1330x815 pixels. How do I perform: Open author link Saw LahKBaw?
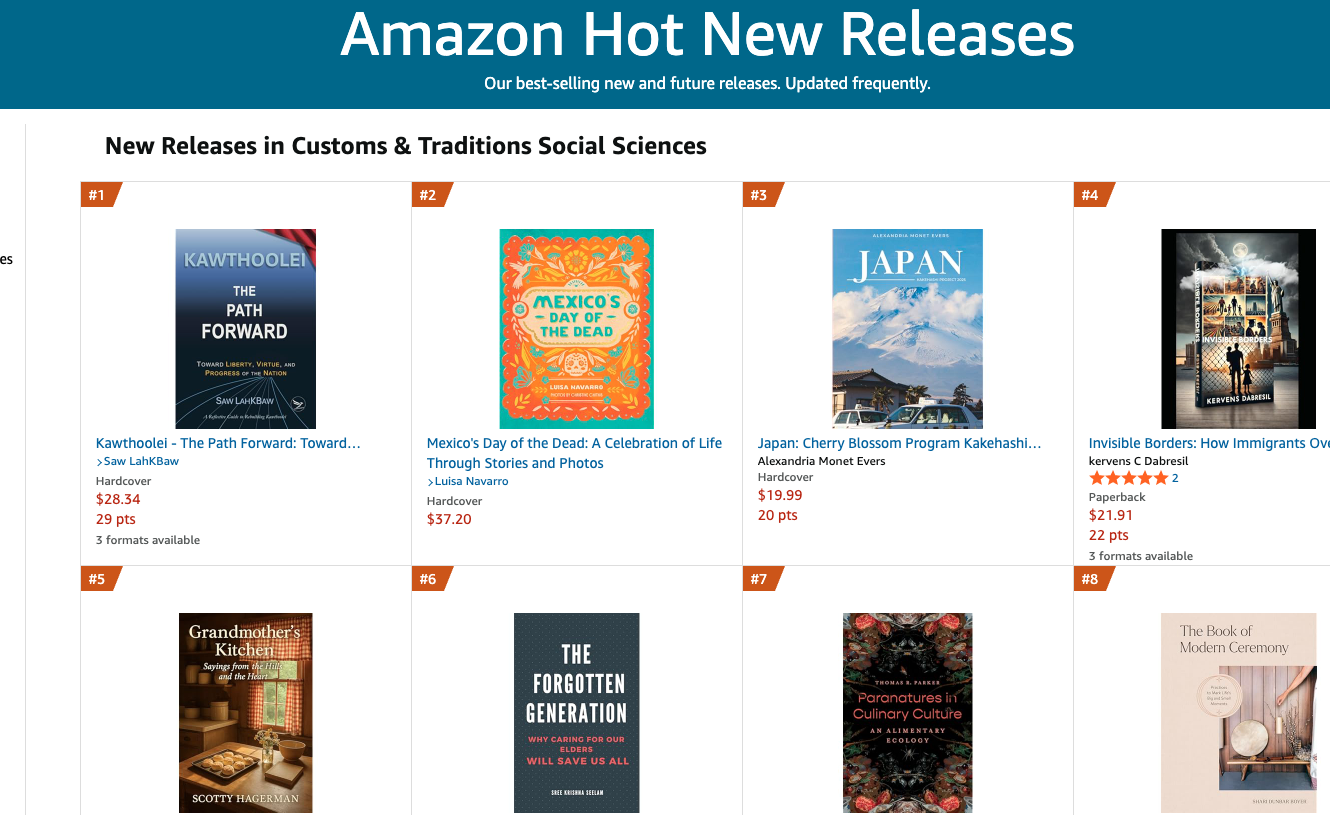point(141,461)
